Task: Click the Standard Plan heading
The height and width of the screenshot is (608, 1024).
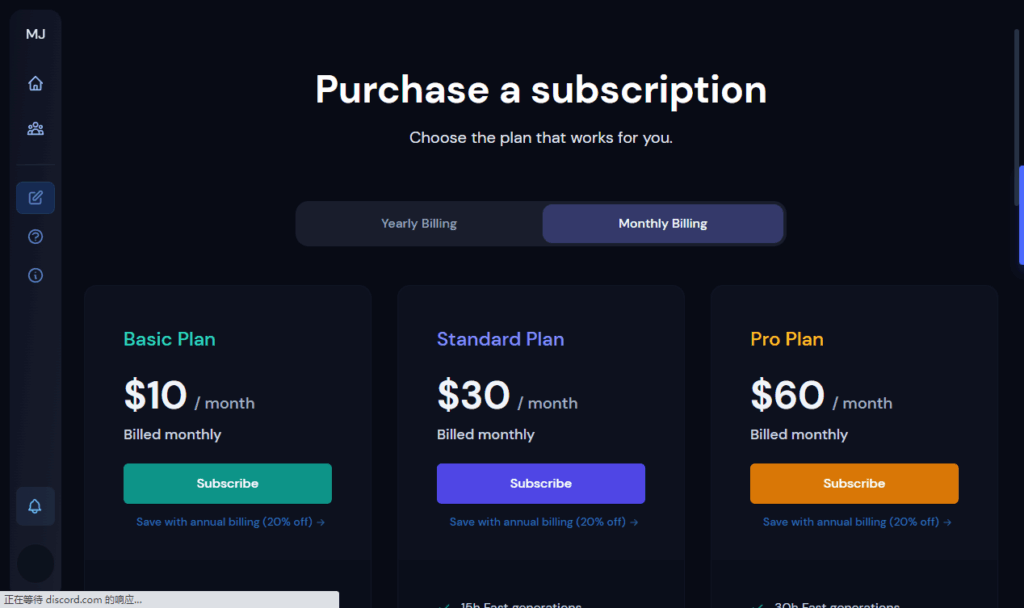Action: [x=500, y=340]
